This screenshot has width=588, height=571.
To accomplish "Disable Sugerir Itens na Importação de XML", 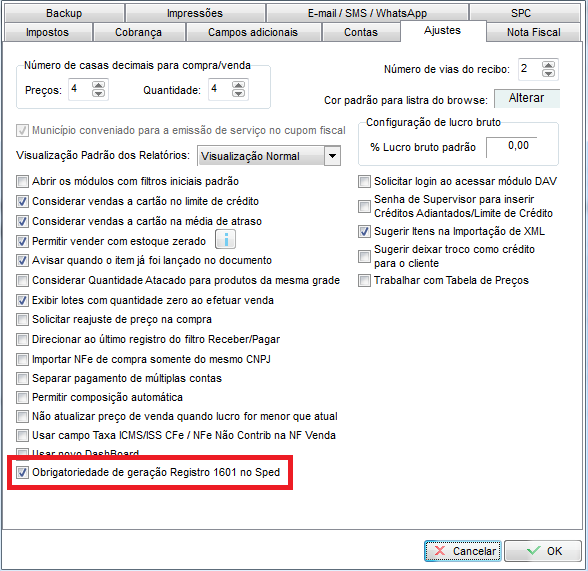I will (364, 231).
